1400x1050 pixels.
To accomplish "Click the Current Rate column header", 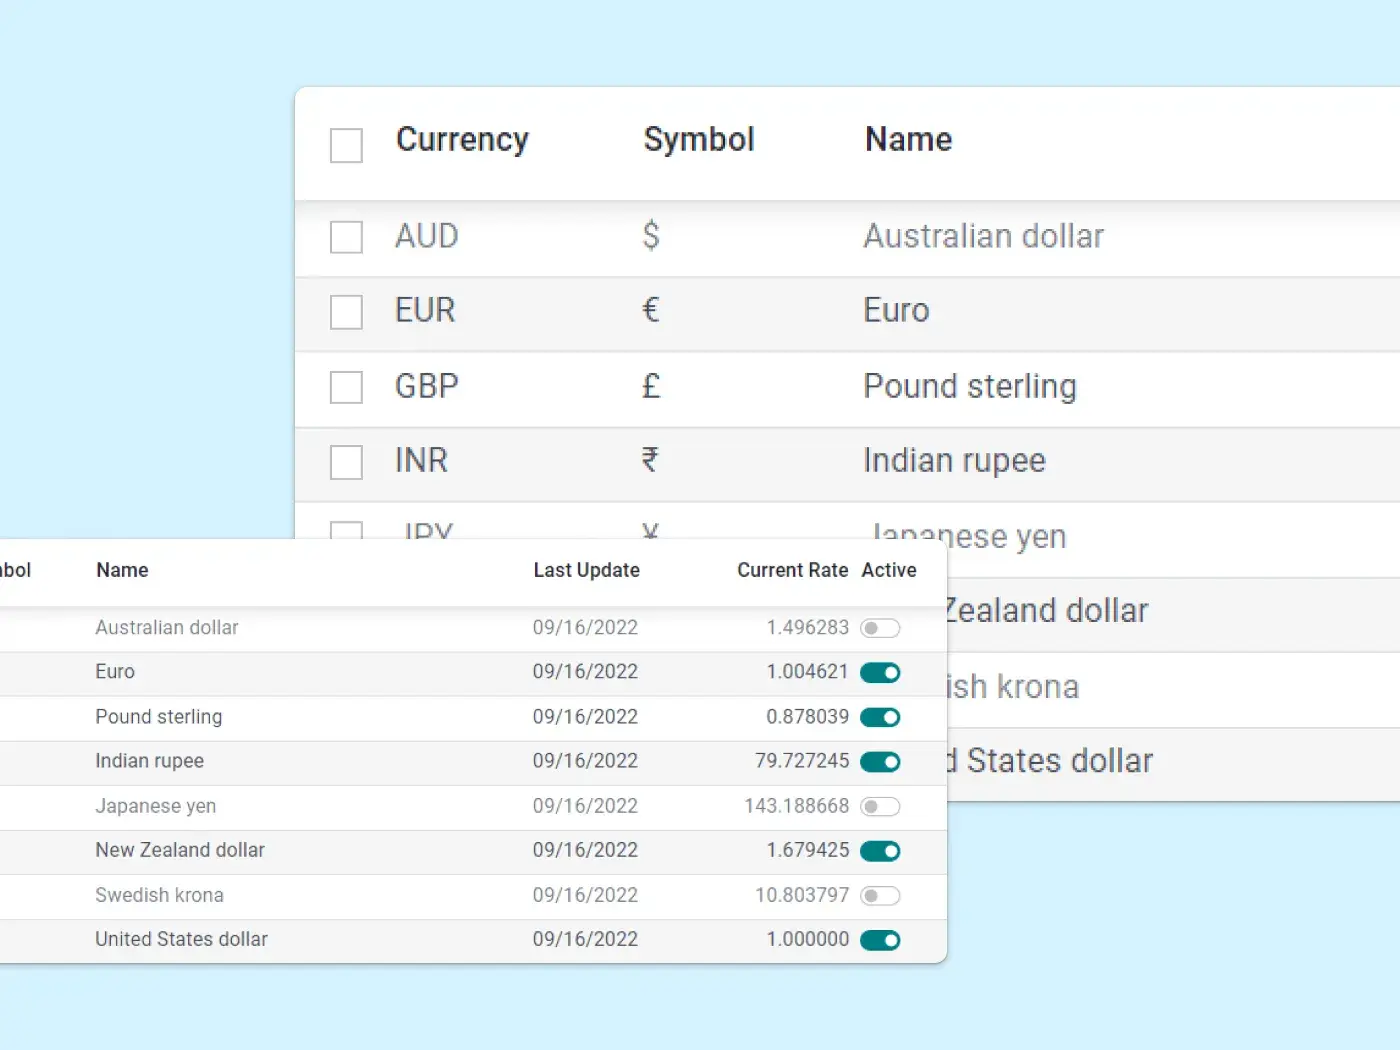I will coord(792,570).
